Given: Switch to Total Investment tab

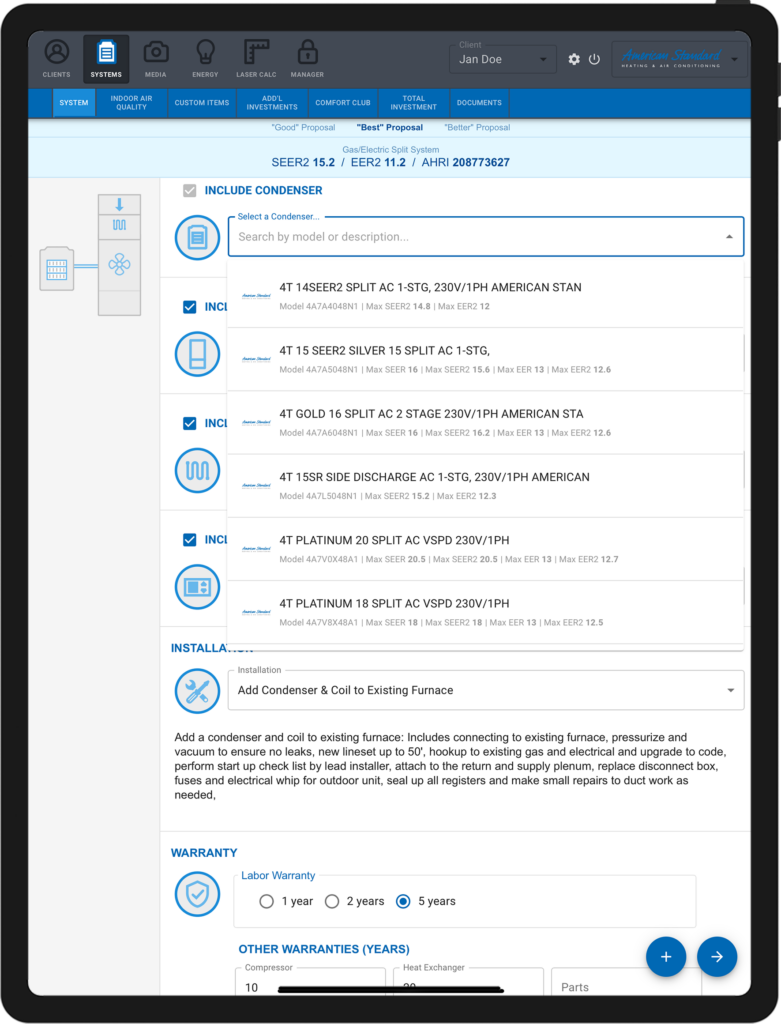Looking at the screenshot, I should (413, 103).
